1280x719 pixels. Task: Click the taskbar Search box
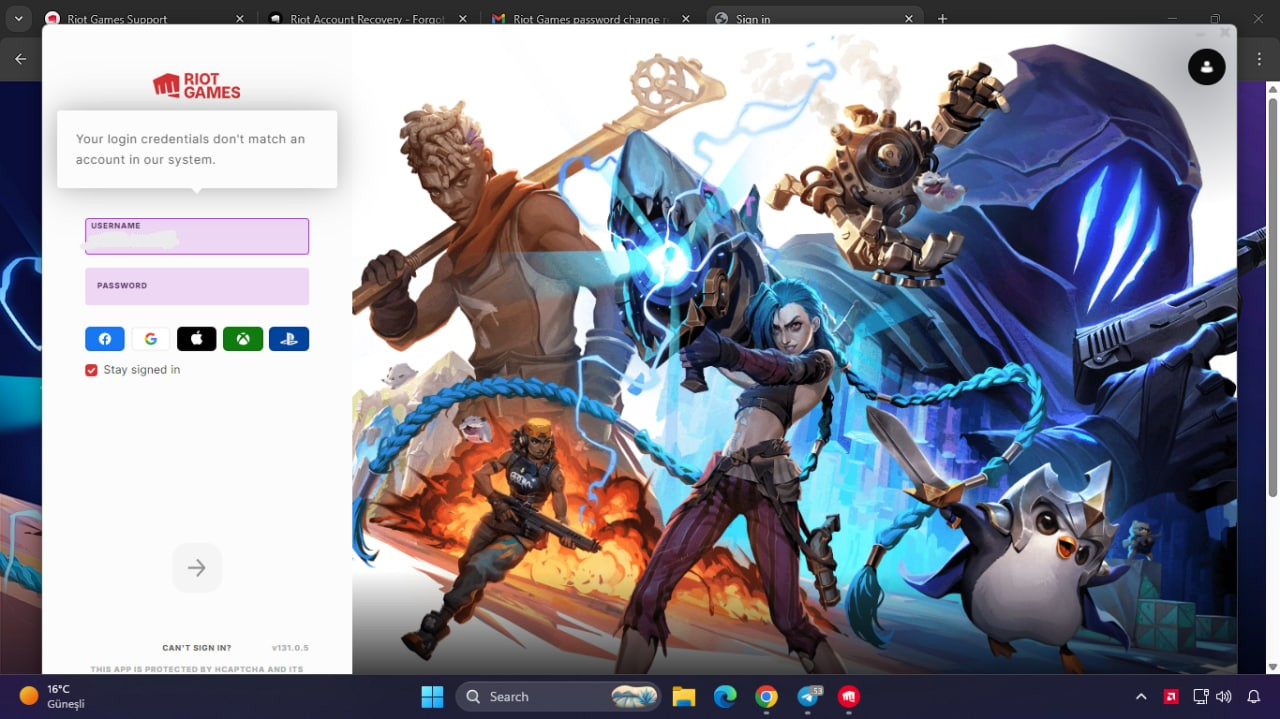tap(558, 697)
